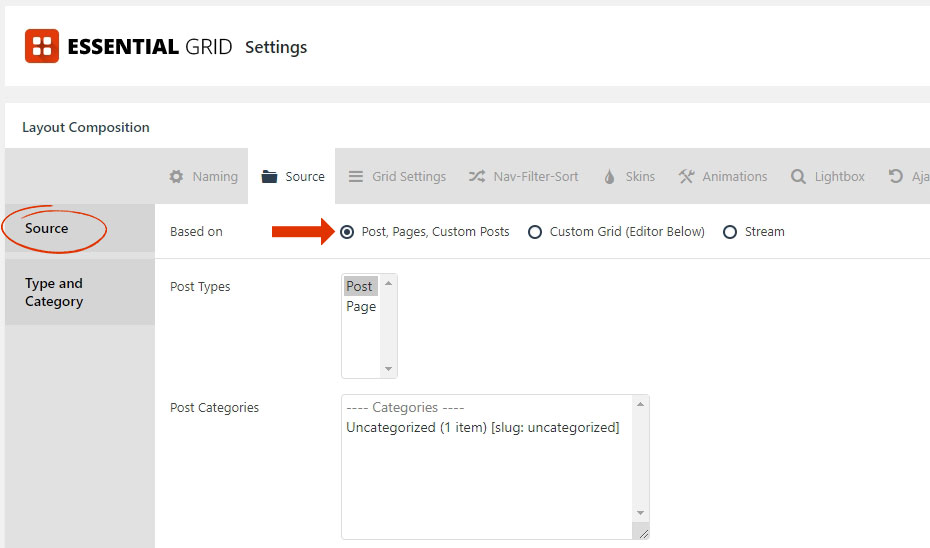Click the Essential Grid logo icon
Screen dimensions: 930x548
tap(42, 46)
